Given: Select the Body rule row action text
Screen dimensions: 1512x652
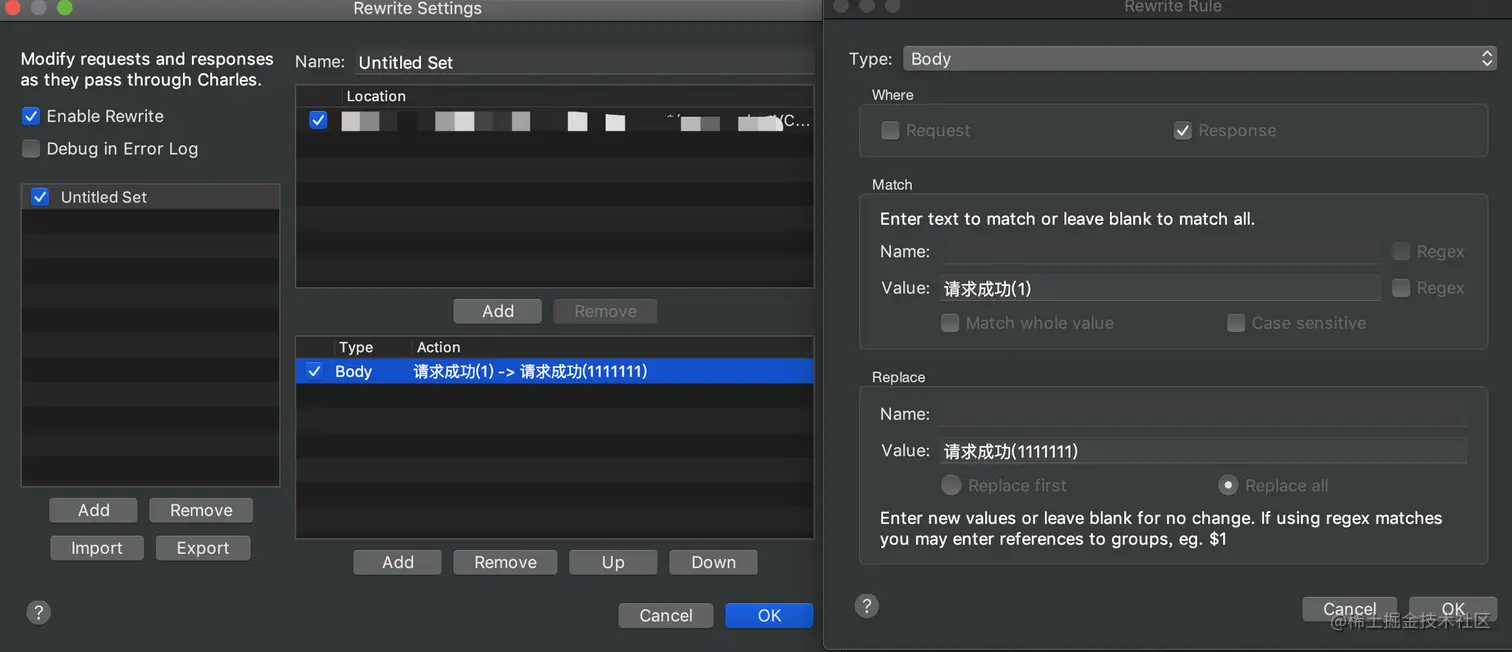Looking at the screenshot, I should click(x=531, y=371).
